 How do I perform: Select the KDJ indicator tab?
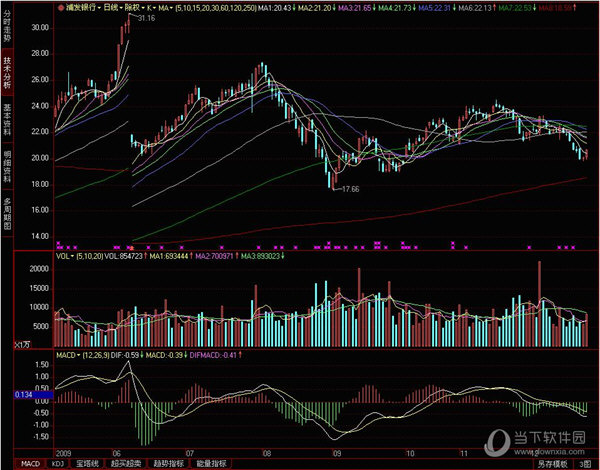pyautogui.click(x=57, y=464)
